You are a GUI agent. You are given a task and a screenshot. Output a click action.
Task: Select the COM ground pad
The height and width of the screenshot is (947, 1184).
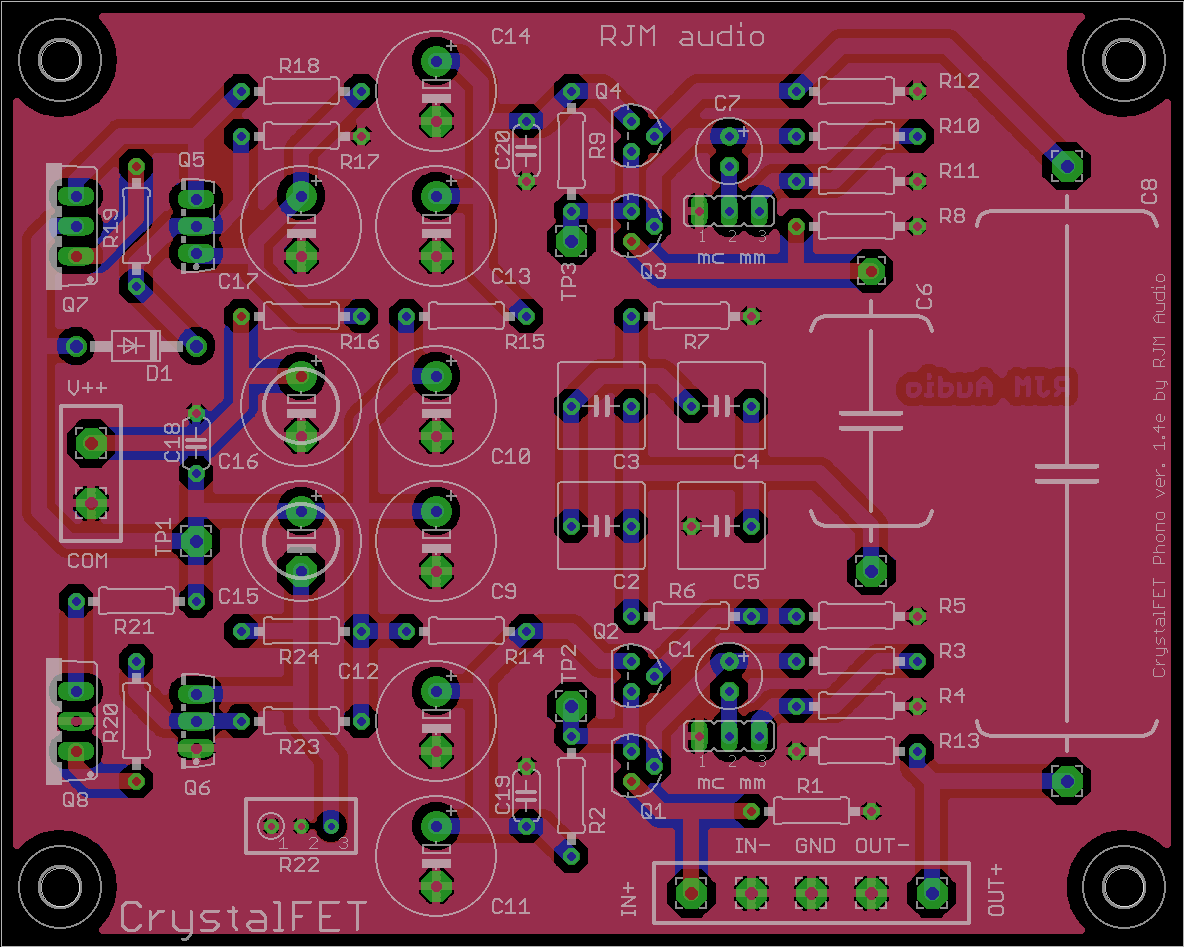click(x=91, y=502)
